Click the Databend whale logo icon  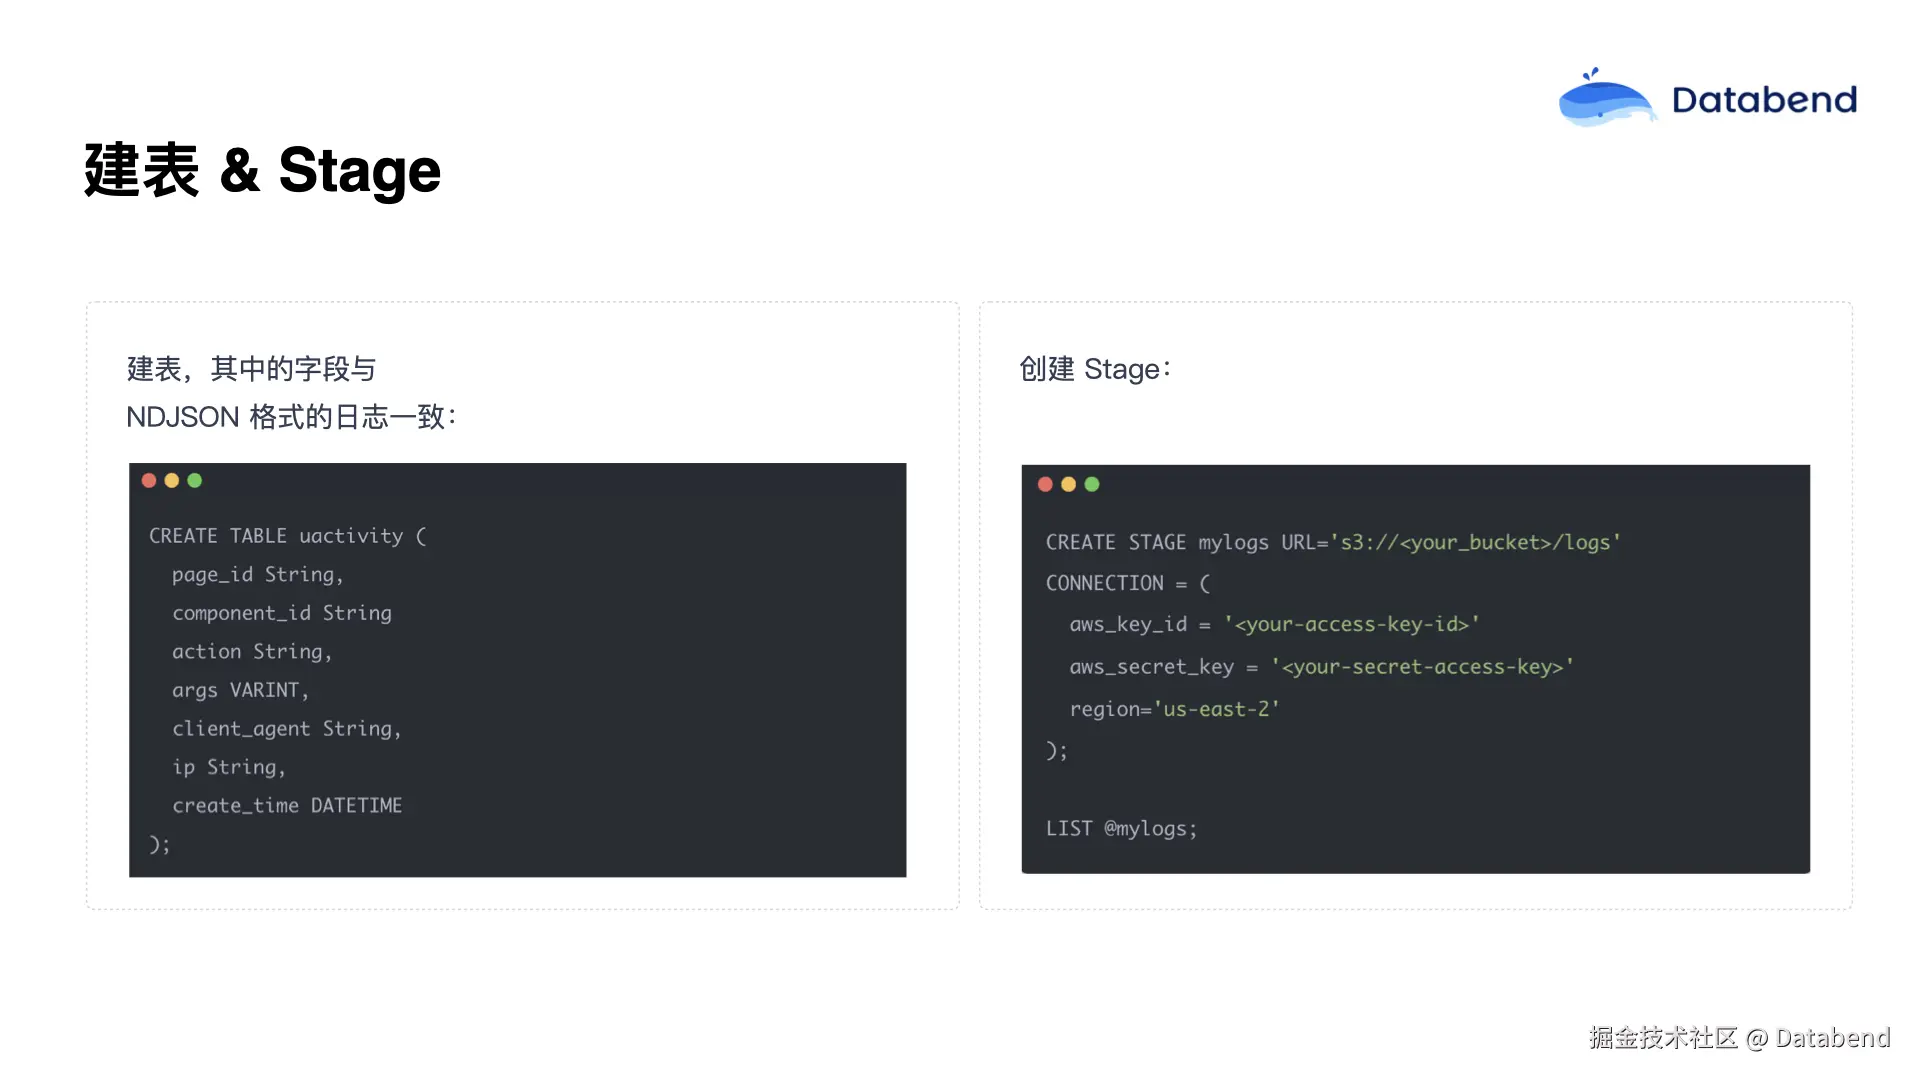1605,99
